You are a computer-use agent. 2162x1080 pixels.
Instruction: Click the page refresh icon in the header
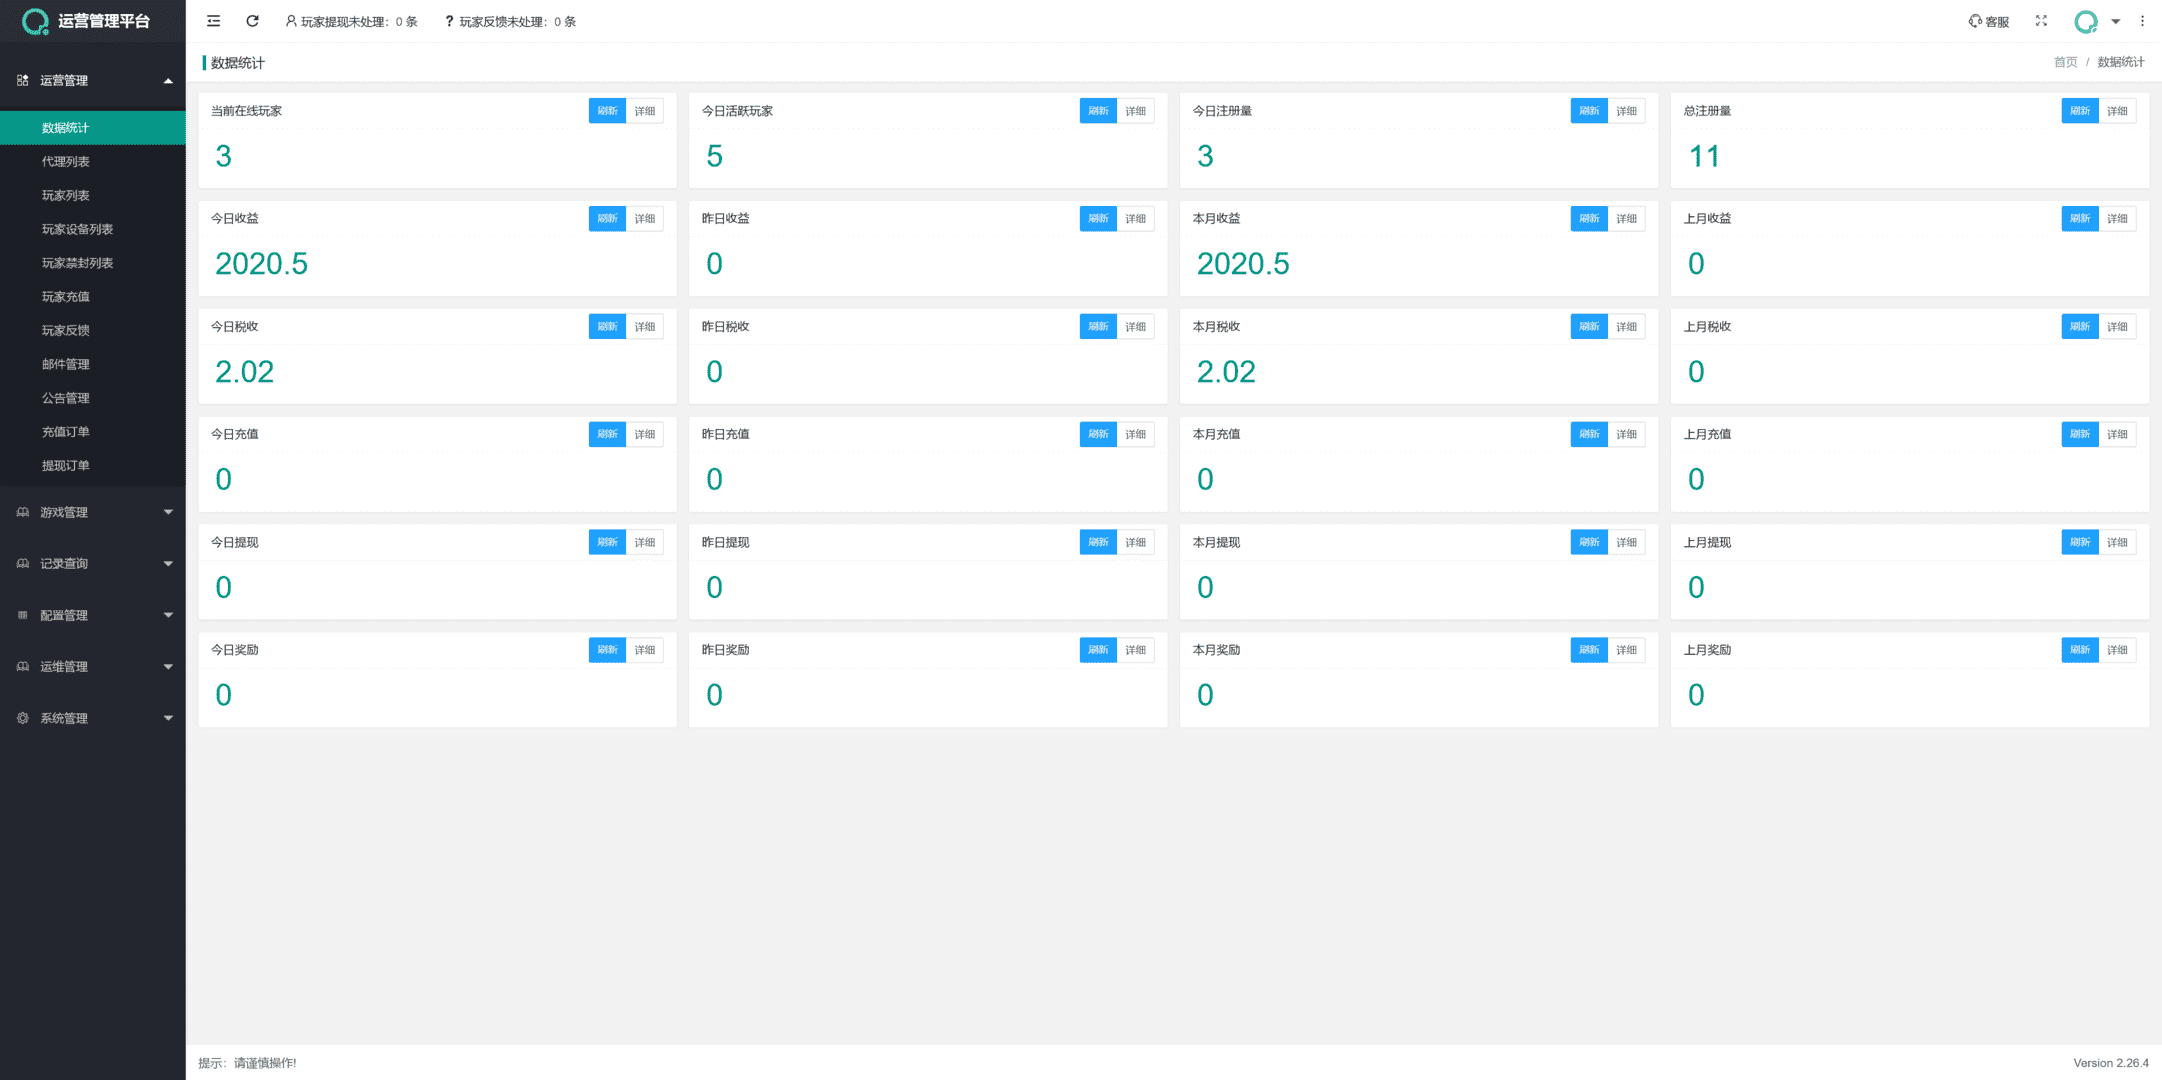pos(252,21)
